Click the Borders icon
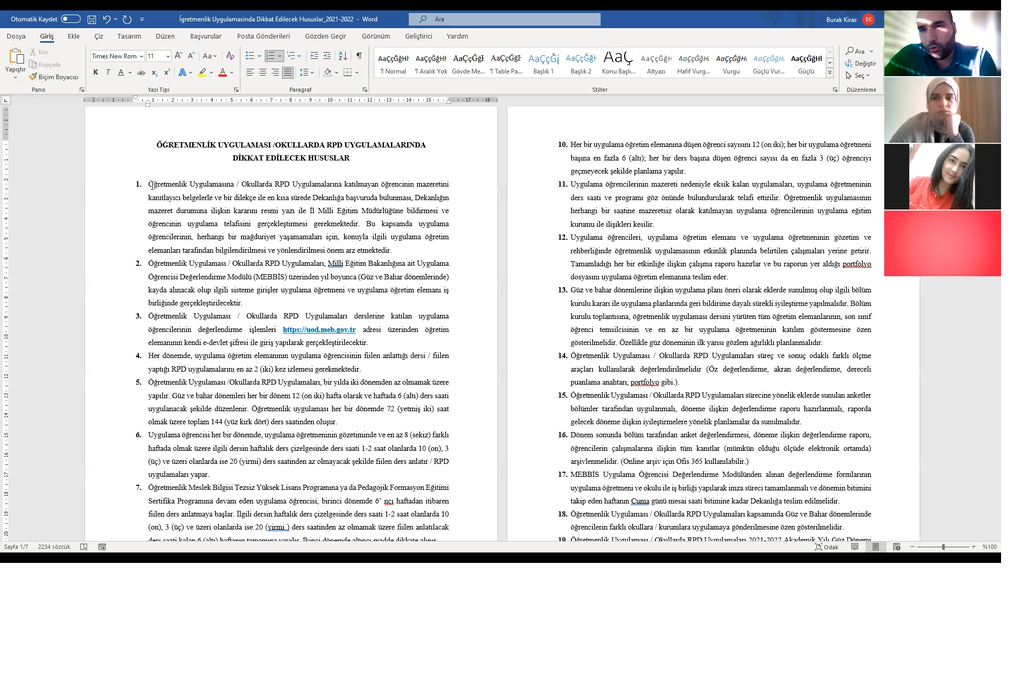Viewport: 1024px width, 688px height. (348, 72)
